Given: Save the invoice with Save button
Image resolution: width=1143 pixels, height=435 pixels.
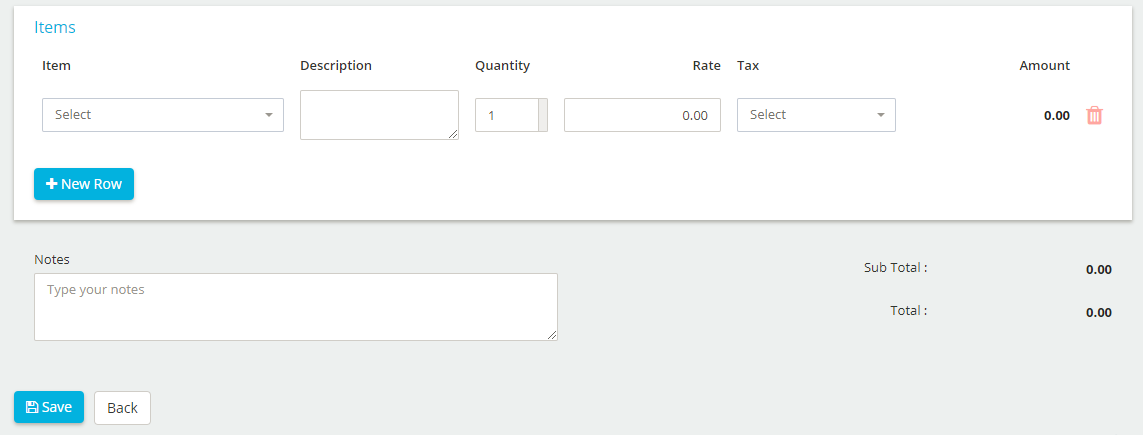Looking at the screenshot, I should tap(49, 407).
